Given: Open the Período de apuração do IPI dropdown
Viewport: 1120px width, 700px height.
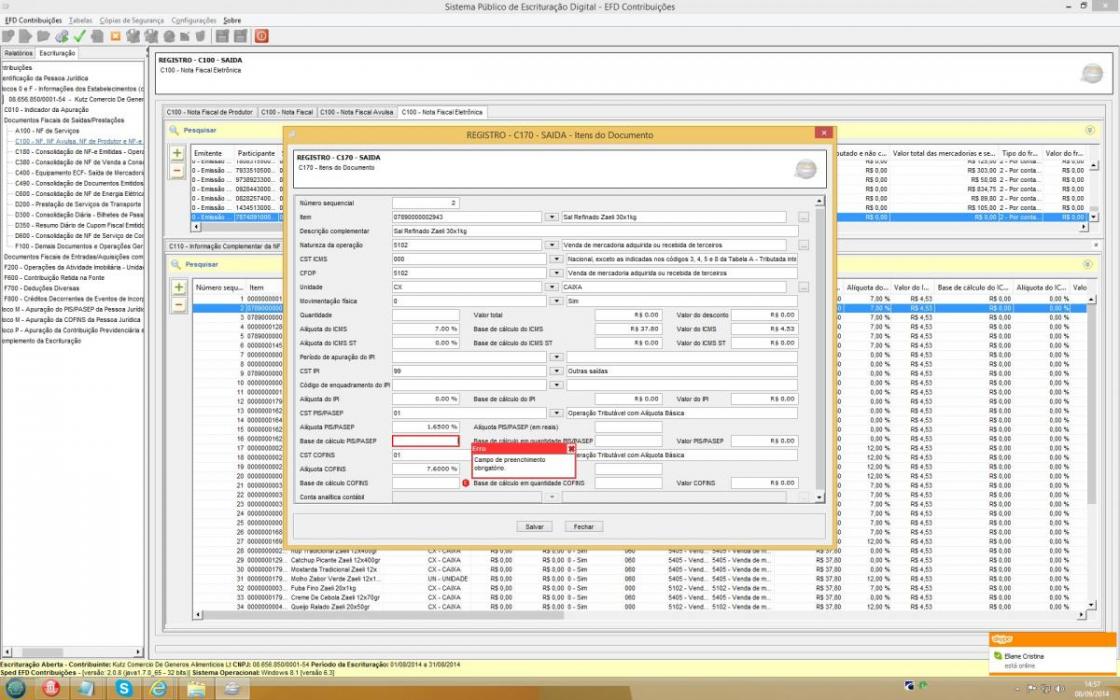Looking at the screenshot, I should coord(556,357).
